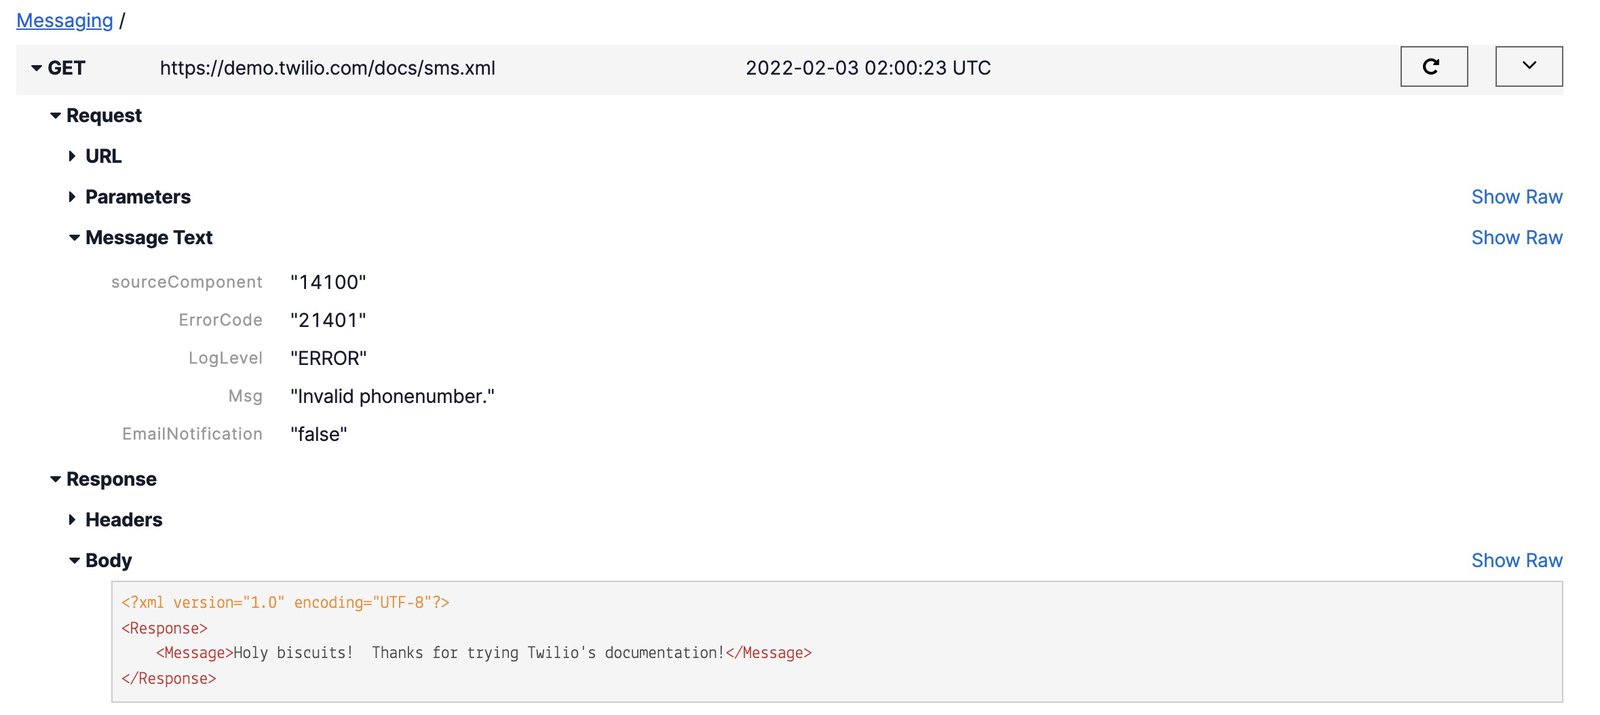The width and height of the screenshot is (1600, 715).
Task: Open the actions chevron dropdown at top right
Action: pyautogui.click(x=1528, y=66)
